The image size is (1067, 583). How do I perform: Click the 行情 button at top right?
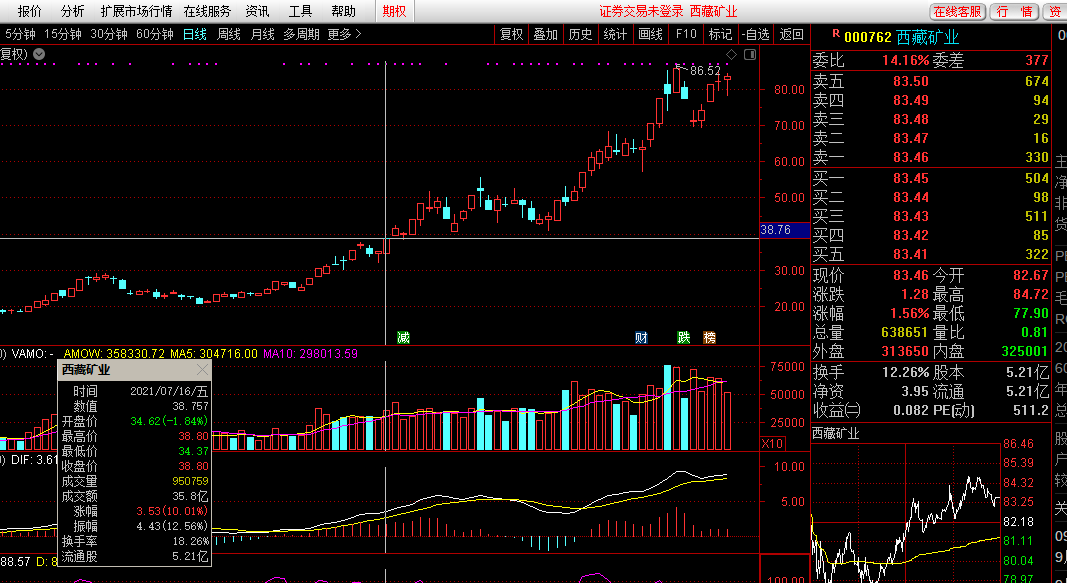[x=1015, y=12]
